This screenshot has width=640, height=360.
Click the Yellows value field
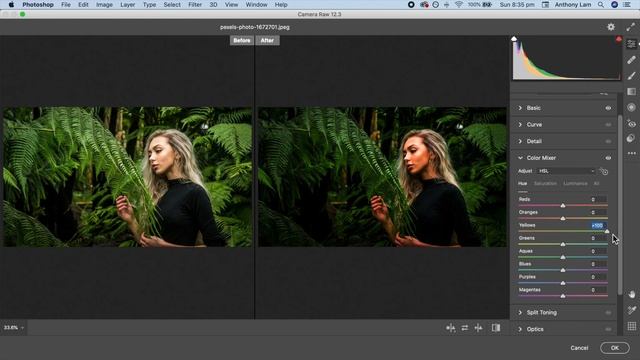pos(598,225)
